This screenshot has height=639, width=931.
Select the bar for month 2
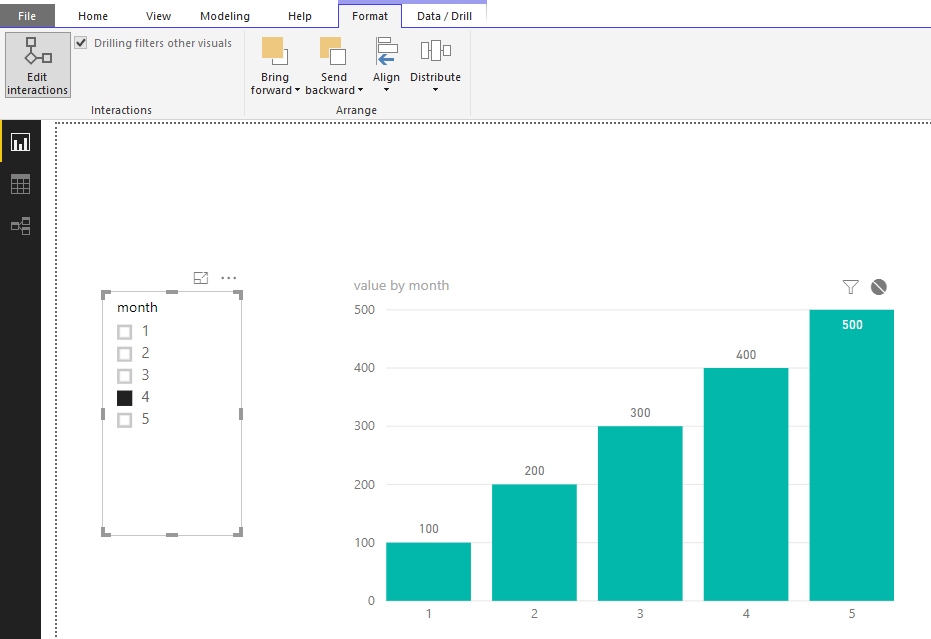(x=534, y=542)
